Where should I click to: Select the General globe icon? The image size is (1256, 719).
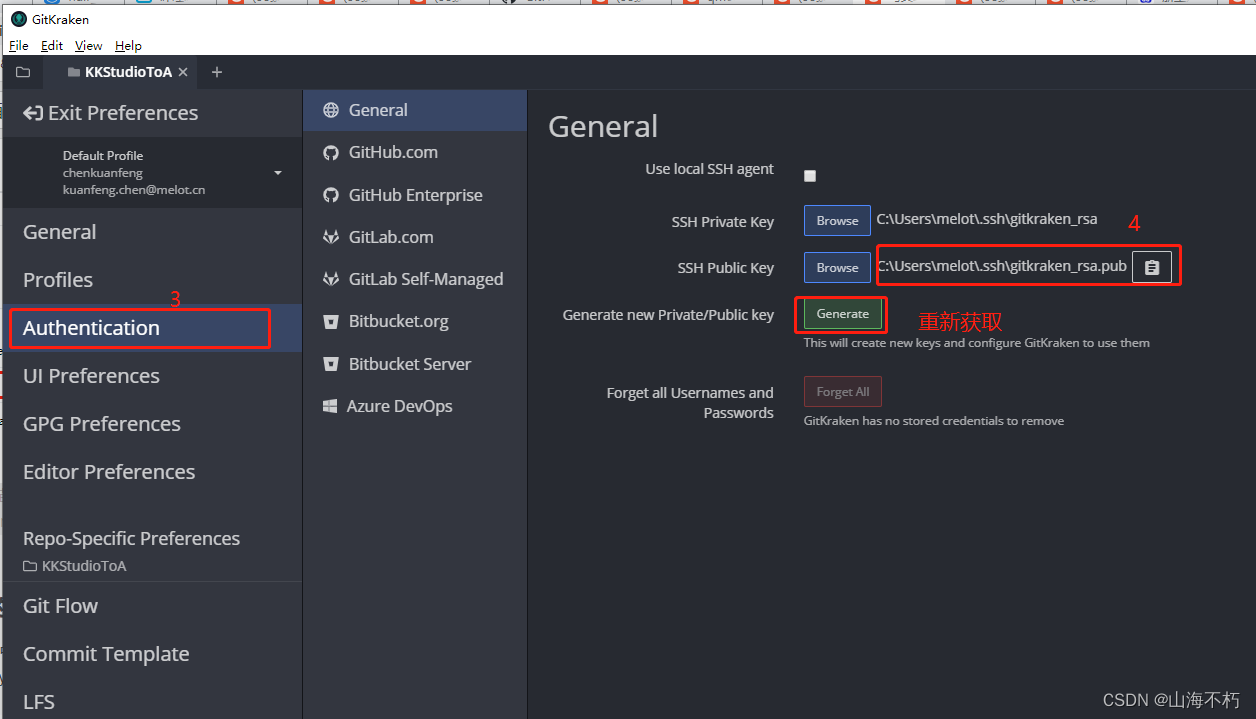pos(331,110)
